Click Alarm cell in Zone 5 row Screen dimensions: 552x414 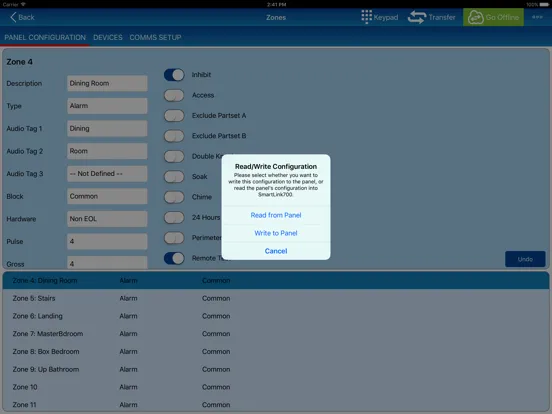click(x=128, y=299)
